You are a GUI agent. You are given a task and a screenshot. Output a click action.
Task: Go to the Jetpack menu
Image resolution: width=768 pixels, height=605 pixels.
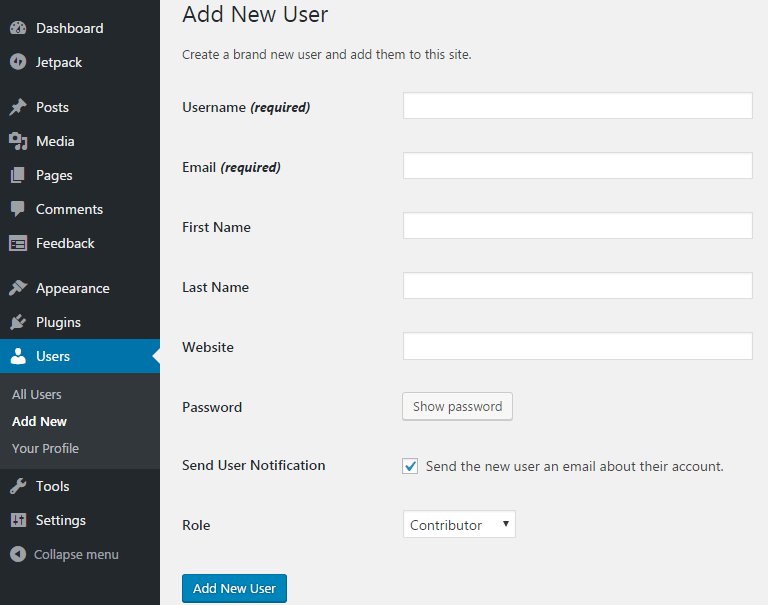pos(59,62)
